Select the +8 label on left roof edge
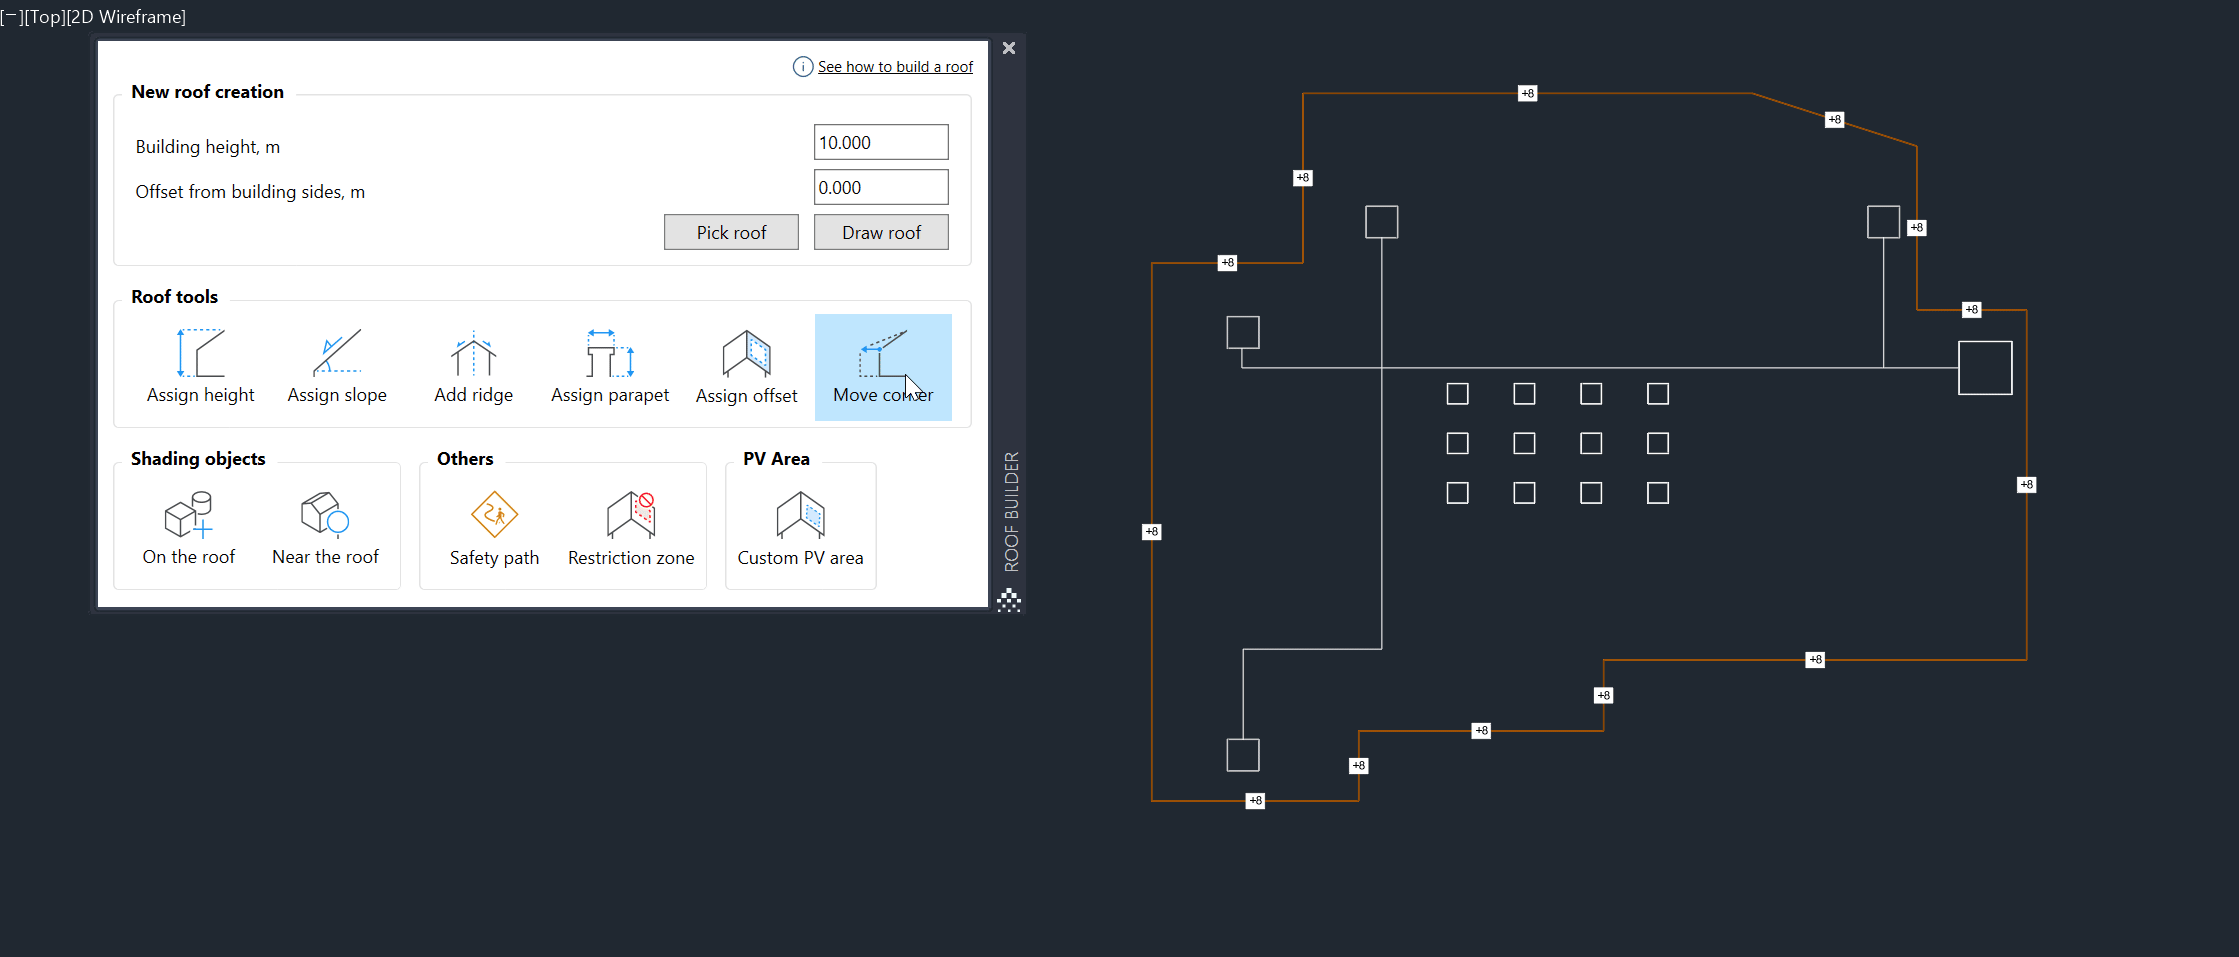The width and height of the screenshot is (2239, 957). tap(1152, 532)
